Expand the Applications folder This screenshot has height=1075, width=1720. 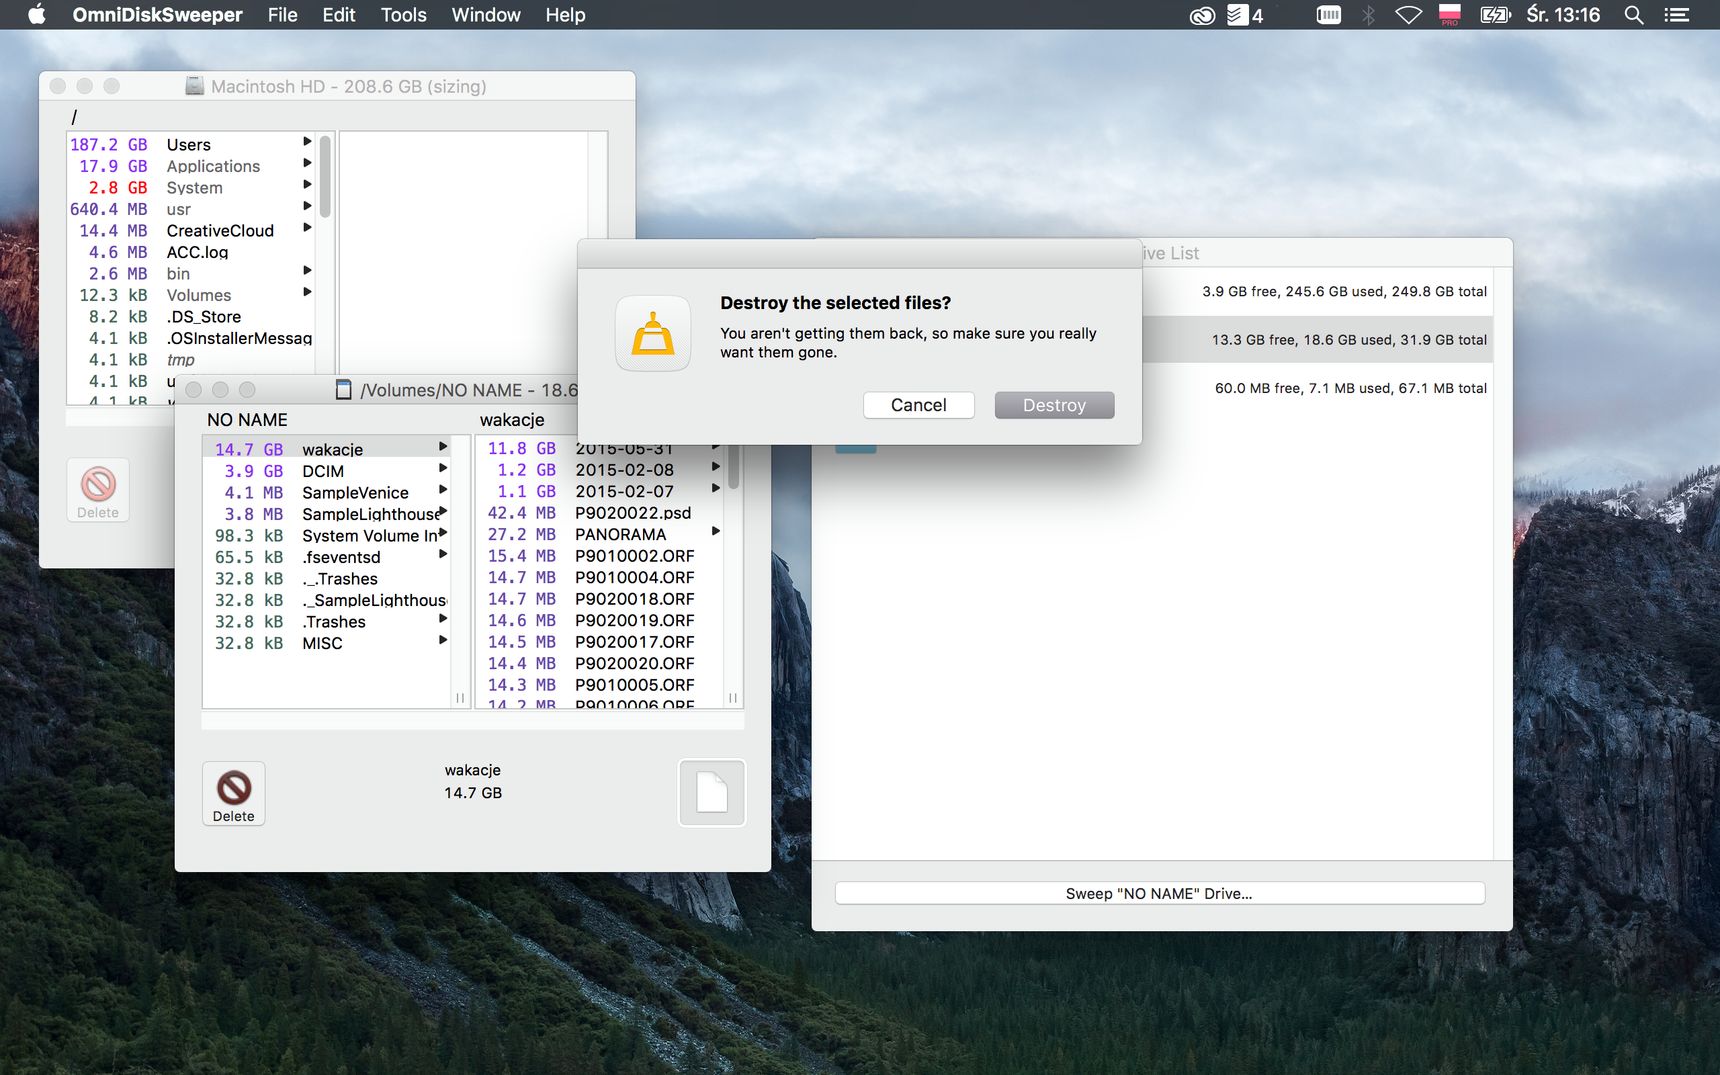point(307,163)
